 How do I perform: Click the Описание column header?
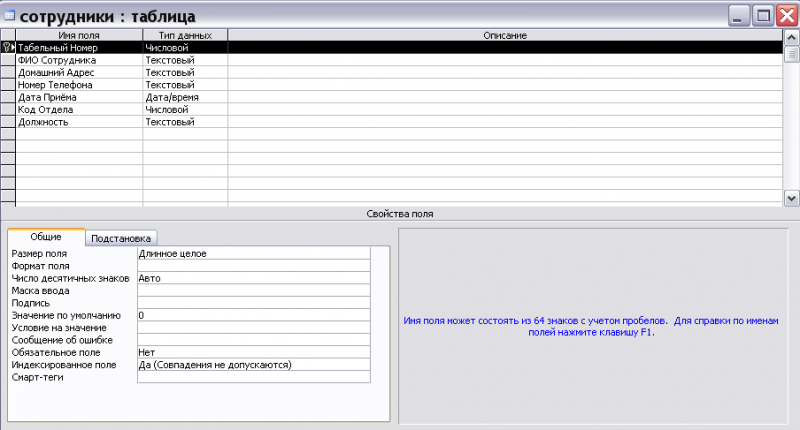pyautogui.click(x=505, y=35)
